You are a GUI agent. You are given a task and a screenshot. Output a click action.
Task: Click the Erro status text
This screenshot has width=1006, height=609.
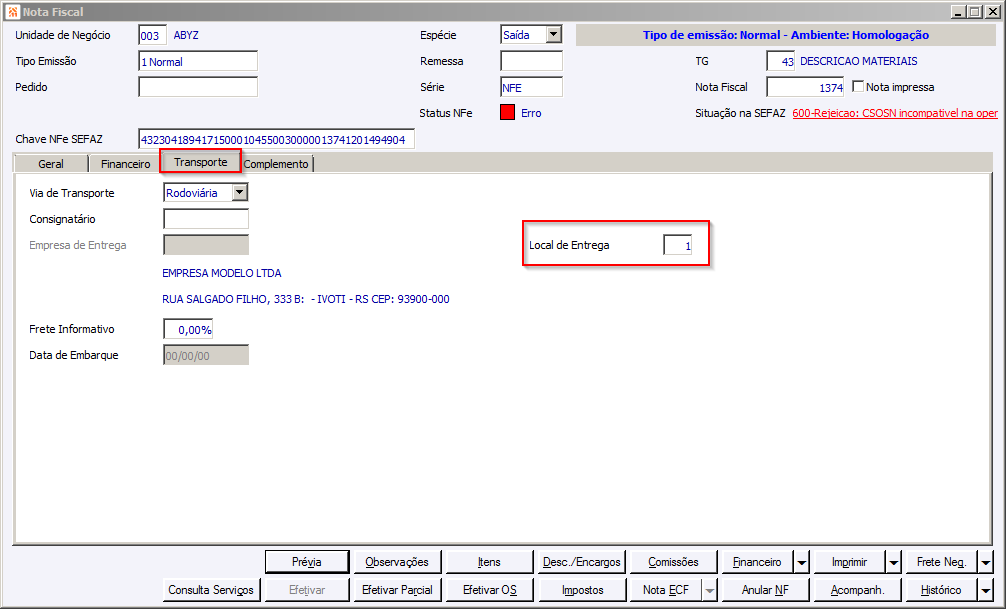click(x=531, y=113)
